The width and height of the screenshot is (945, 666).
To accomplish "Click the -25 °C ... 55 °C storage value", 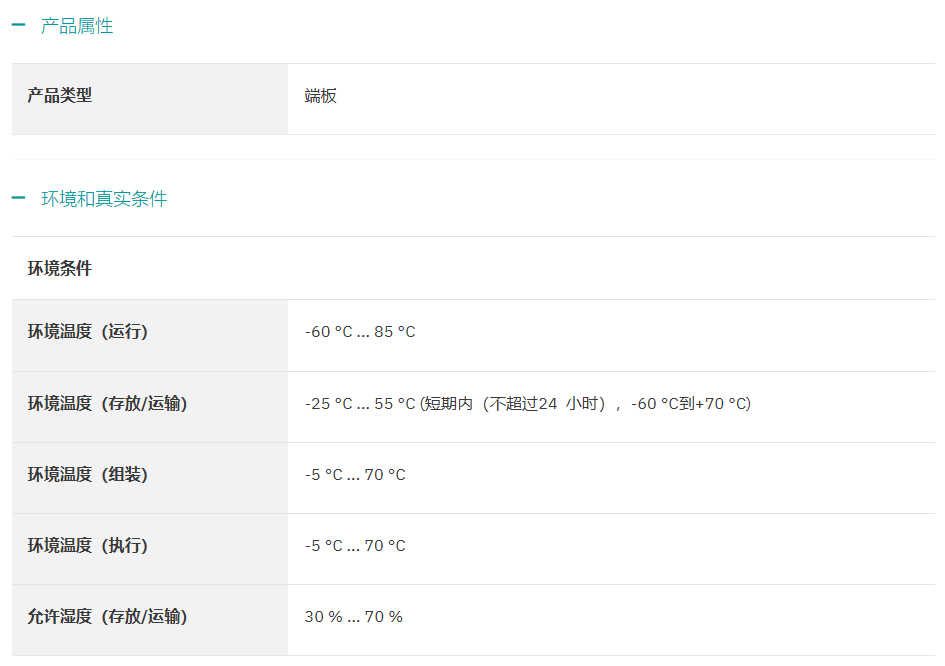I will click(x=360, y=404).
